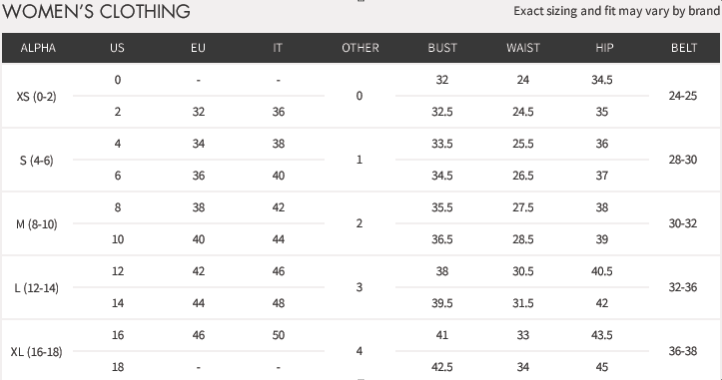The image size is (722, 380).
Task: Click the OTHER column header
Action: coord(360,48)
